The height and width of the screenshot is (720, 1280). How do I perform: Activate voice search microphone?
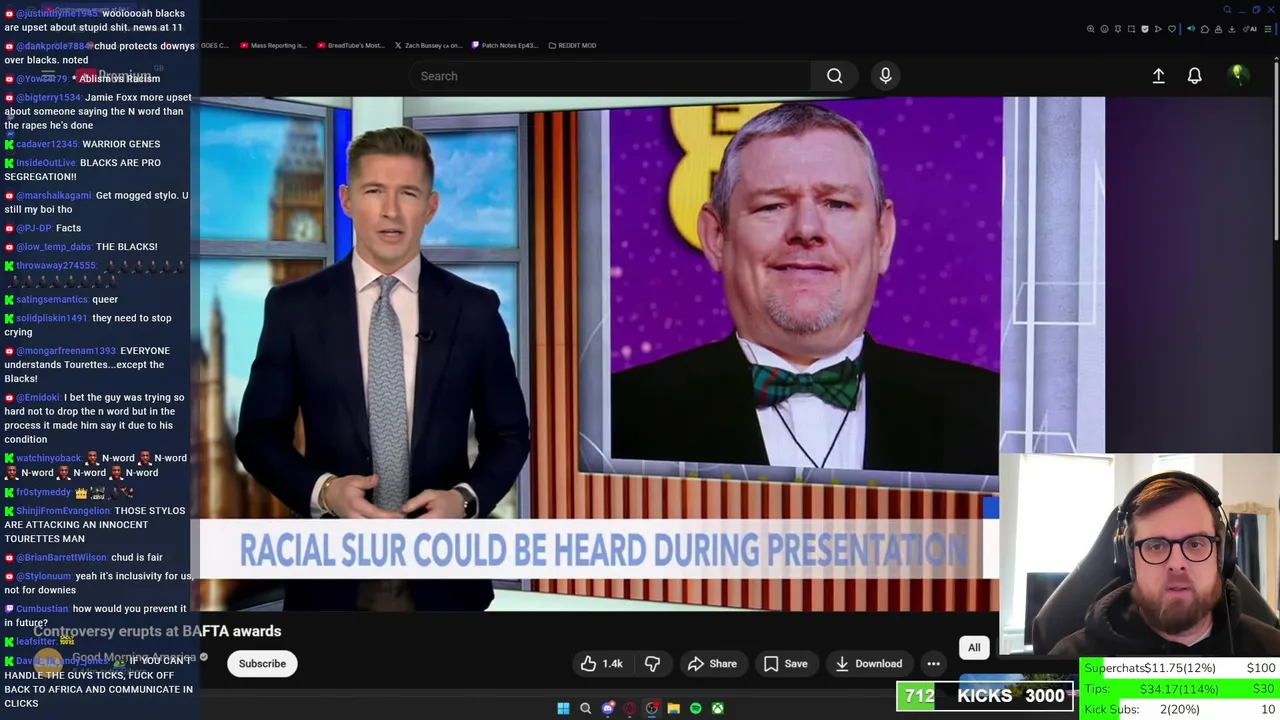[x=885, y=76]
